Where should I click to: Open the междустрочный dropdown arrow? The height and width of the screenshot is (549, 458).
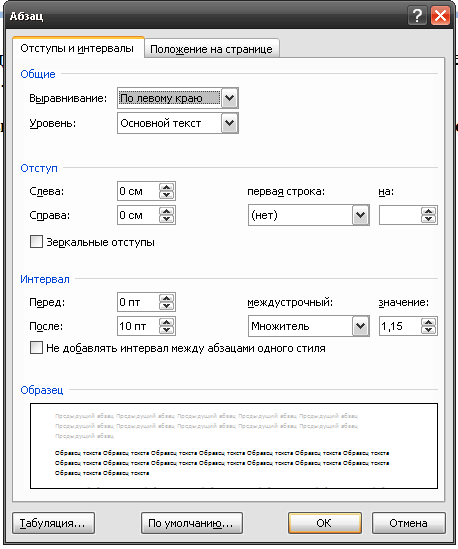(360, 326)
